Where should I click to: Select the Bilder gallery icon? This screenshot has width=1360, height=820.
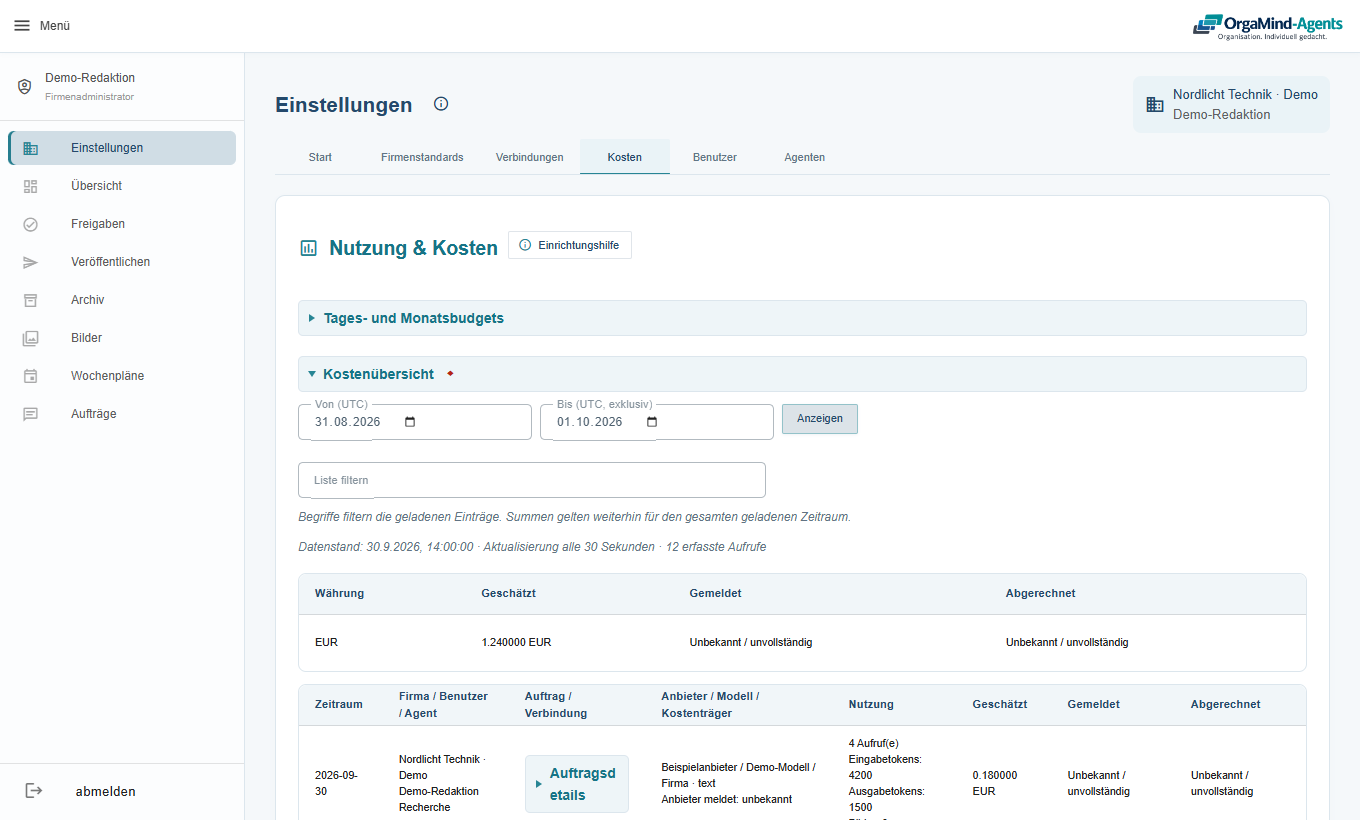click(x=30, y=338)
